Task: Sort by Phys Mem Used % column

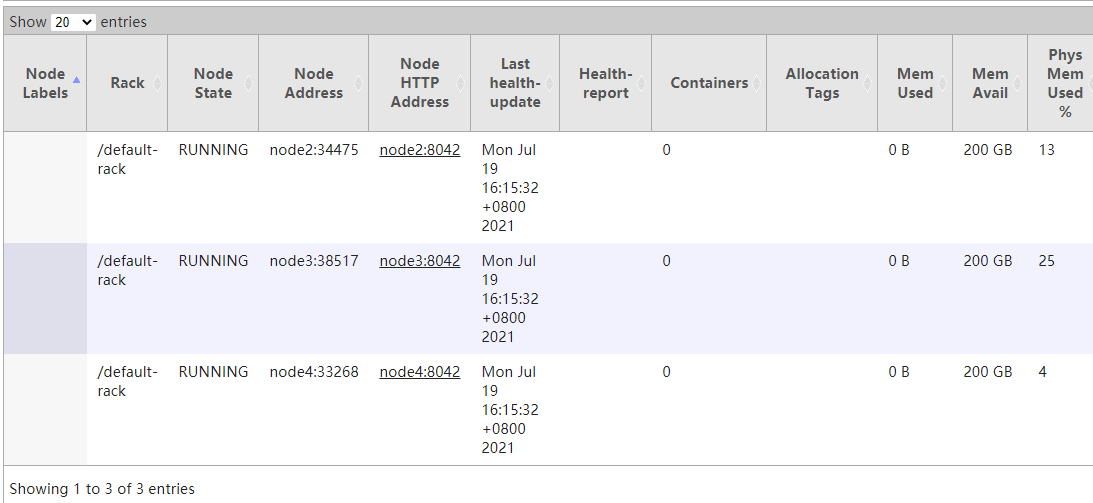Action: [x=1065, y=83]
